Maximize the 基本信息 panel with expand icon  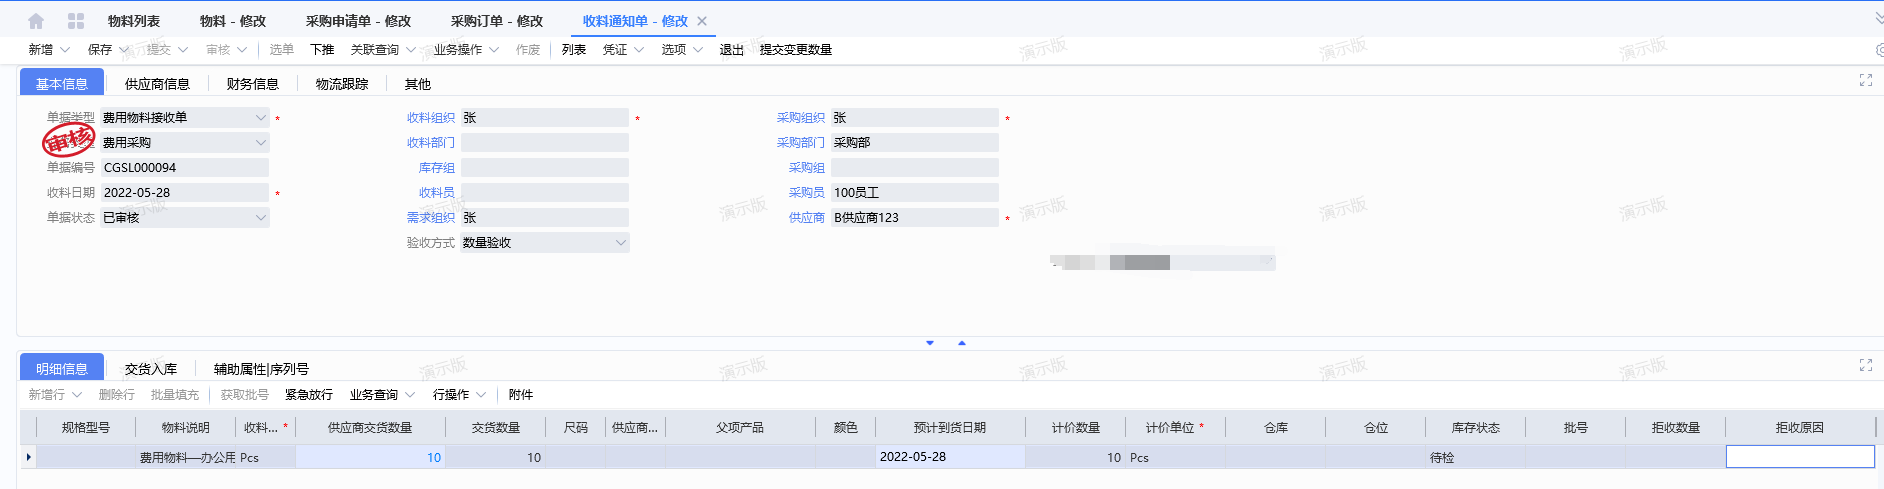[1865, 80]
